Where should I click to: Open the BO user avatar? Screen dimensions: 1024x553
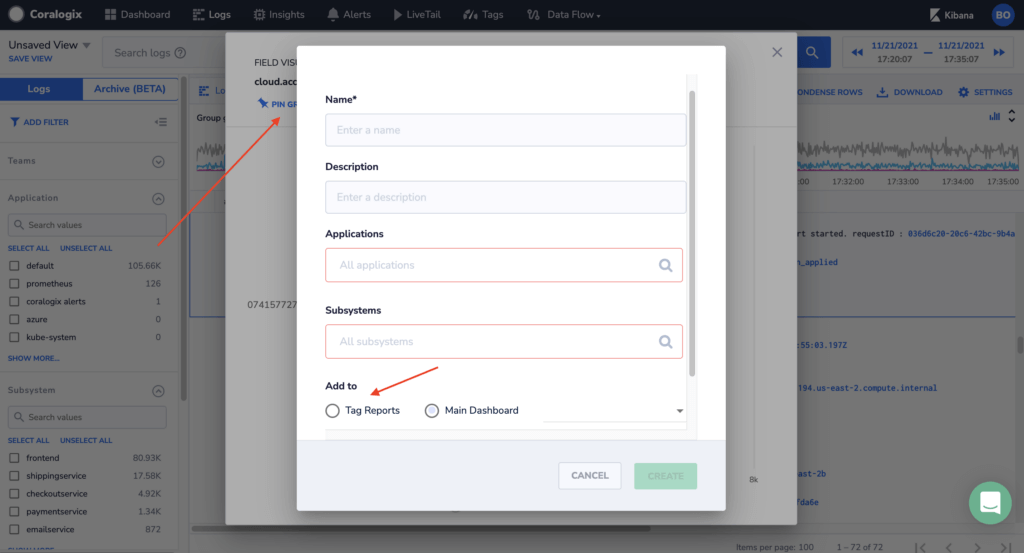point(1002,14)
